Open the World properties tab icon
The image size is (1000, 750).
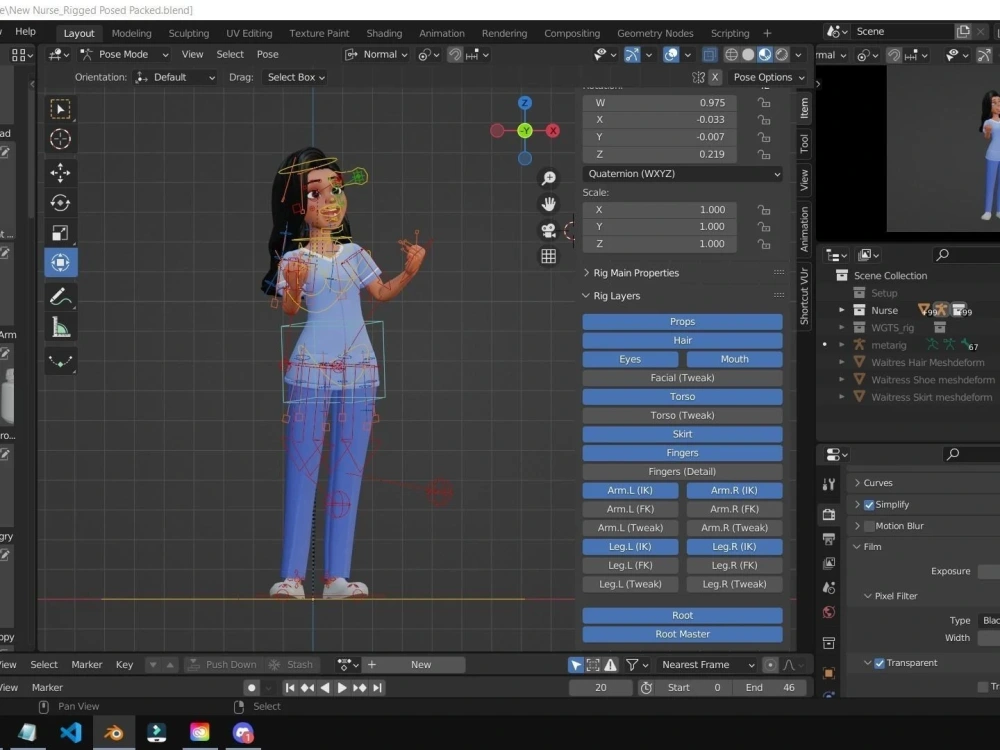click(829, 612)
